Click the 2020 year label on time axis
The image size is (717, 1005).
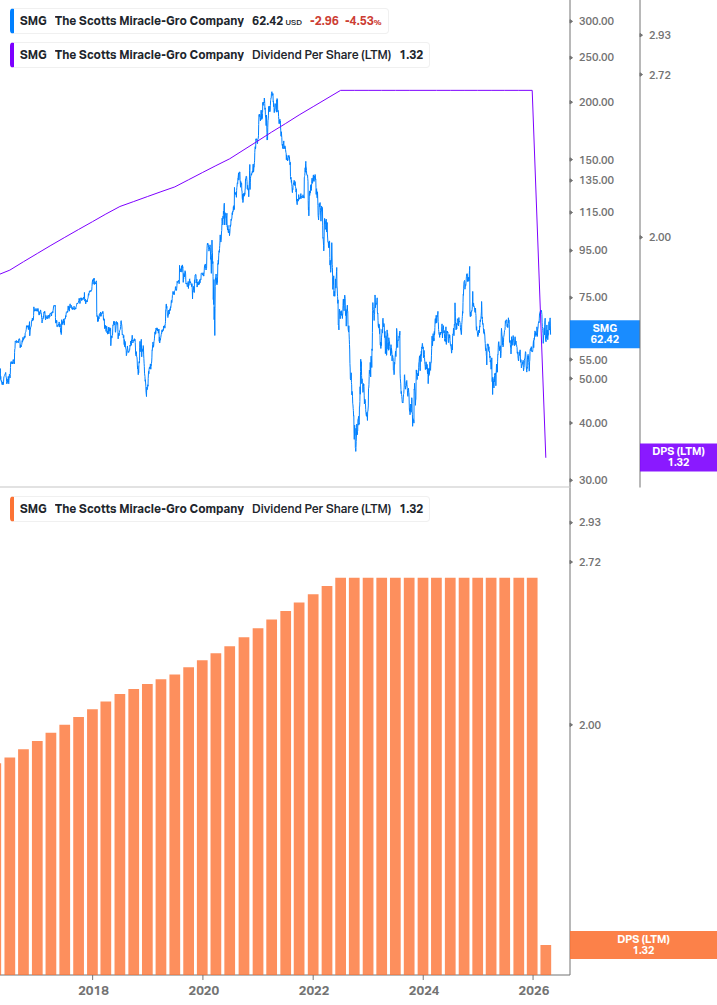(204, 990)
